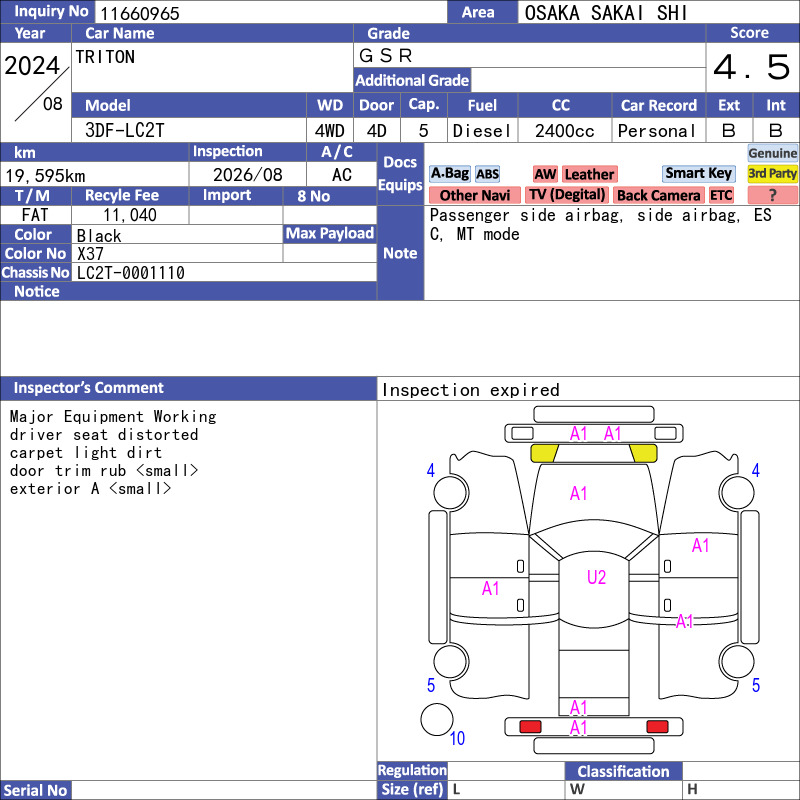The width and height of the screenshot is (800, 800).
Task: Click inquiry number 11660965
Action: 140,13
